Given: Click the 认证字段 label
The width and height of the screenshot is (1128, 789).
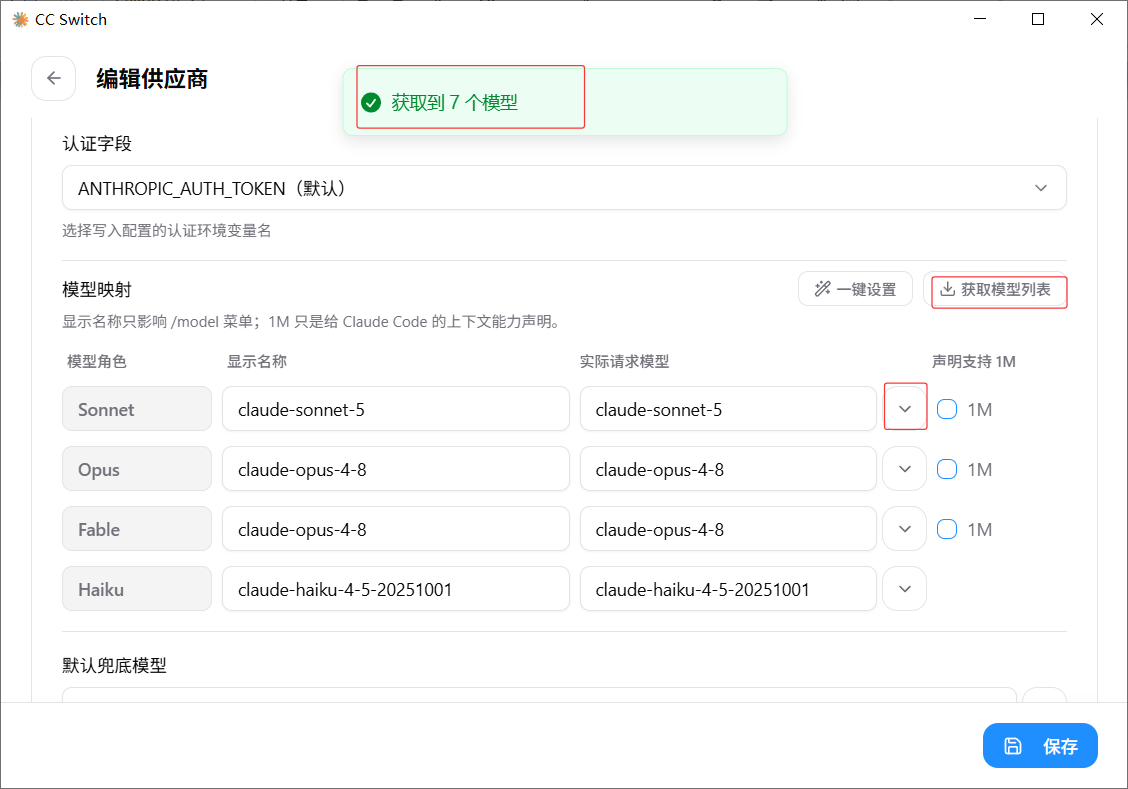Looking at the screenshot, I should click(97, 144).
